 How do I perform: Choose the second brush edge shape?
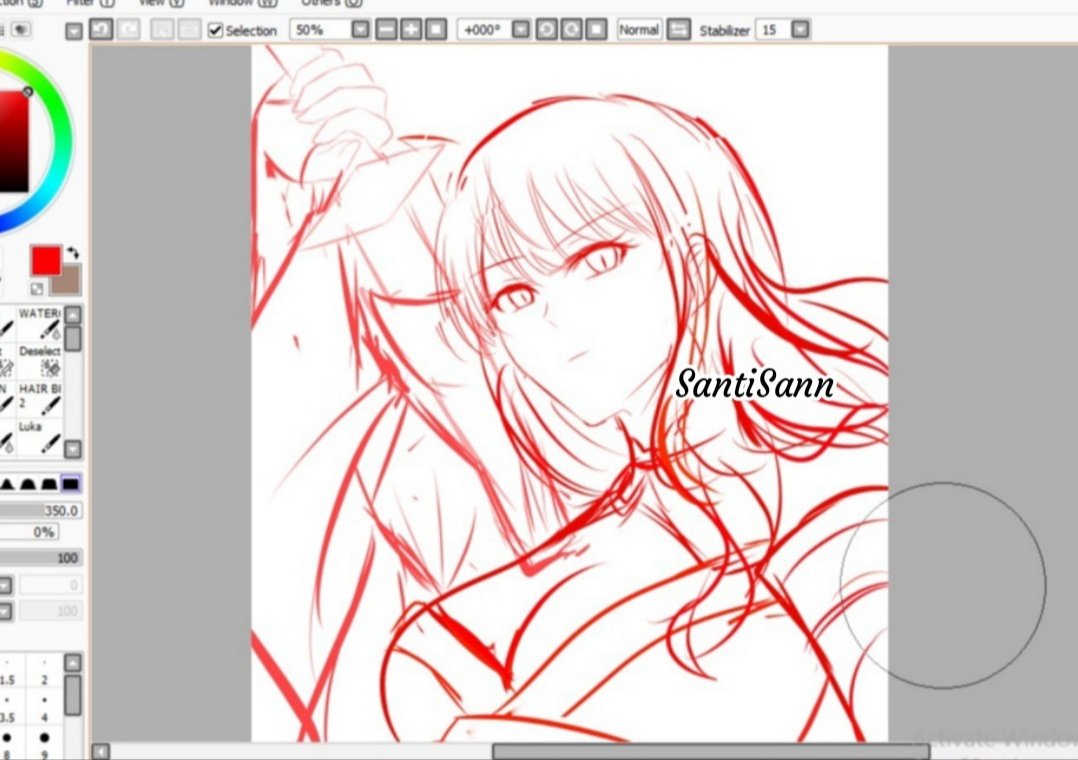[x=28, y=484]
